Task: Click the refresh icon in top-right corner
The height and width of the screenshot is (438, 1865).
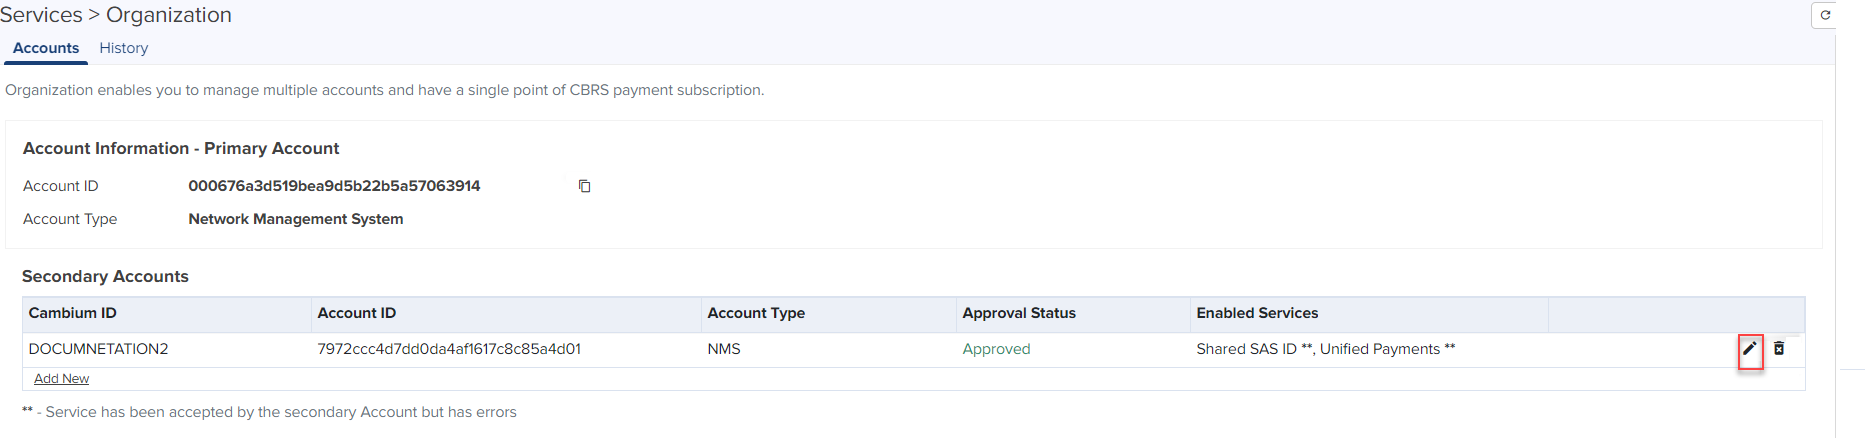Action: coord(1825,15)
